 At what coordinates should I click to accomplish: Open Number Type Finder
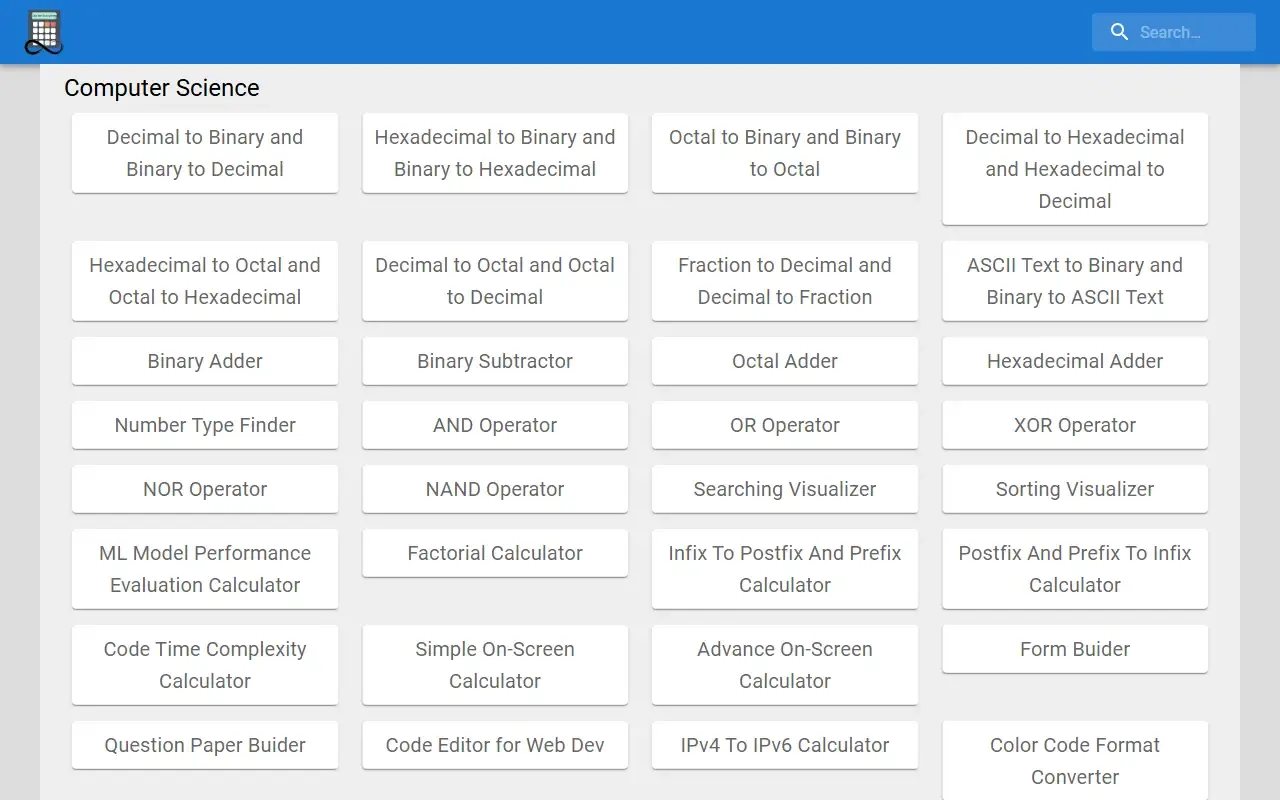(x=205, y=425)
